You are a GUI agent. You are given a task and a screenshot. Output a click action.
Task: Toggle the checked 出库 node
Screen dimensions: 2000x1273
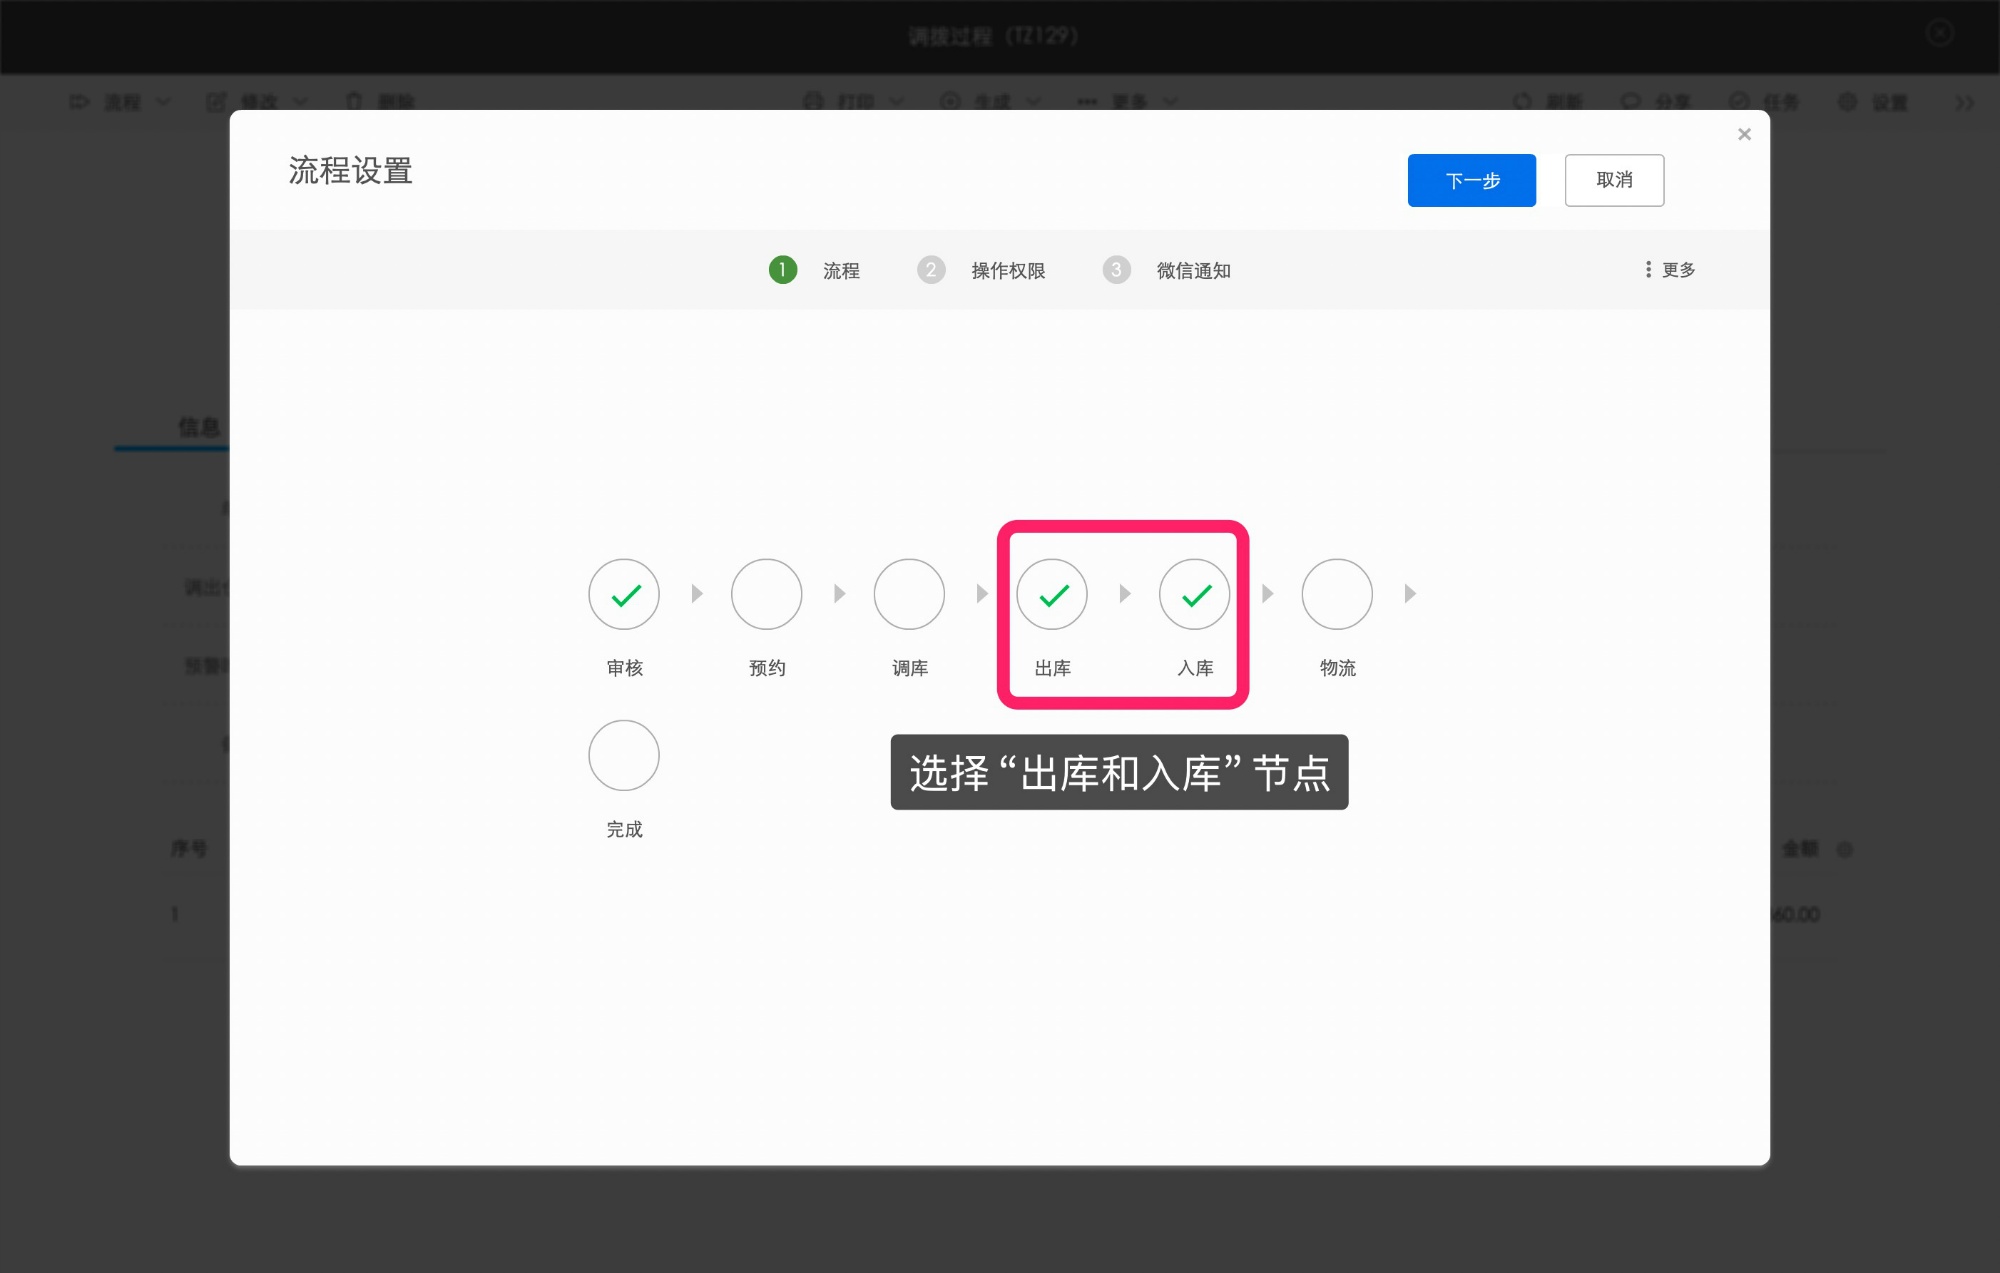point(1052,594)
